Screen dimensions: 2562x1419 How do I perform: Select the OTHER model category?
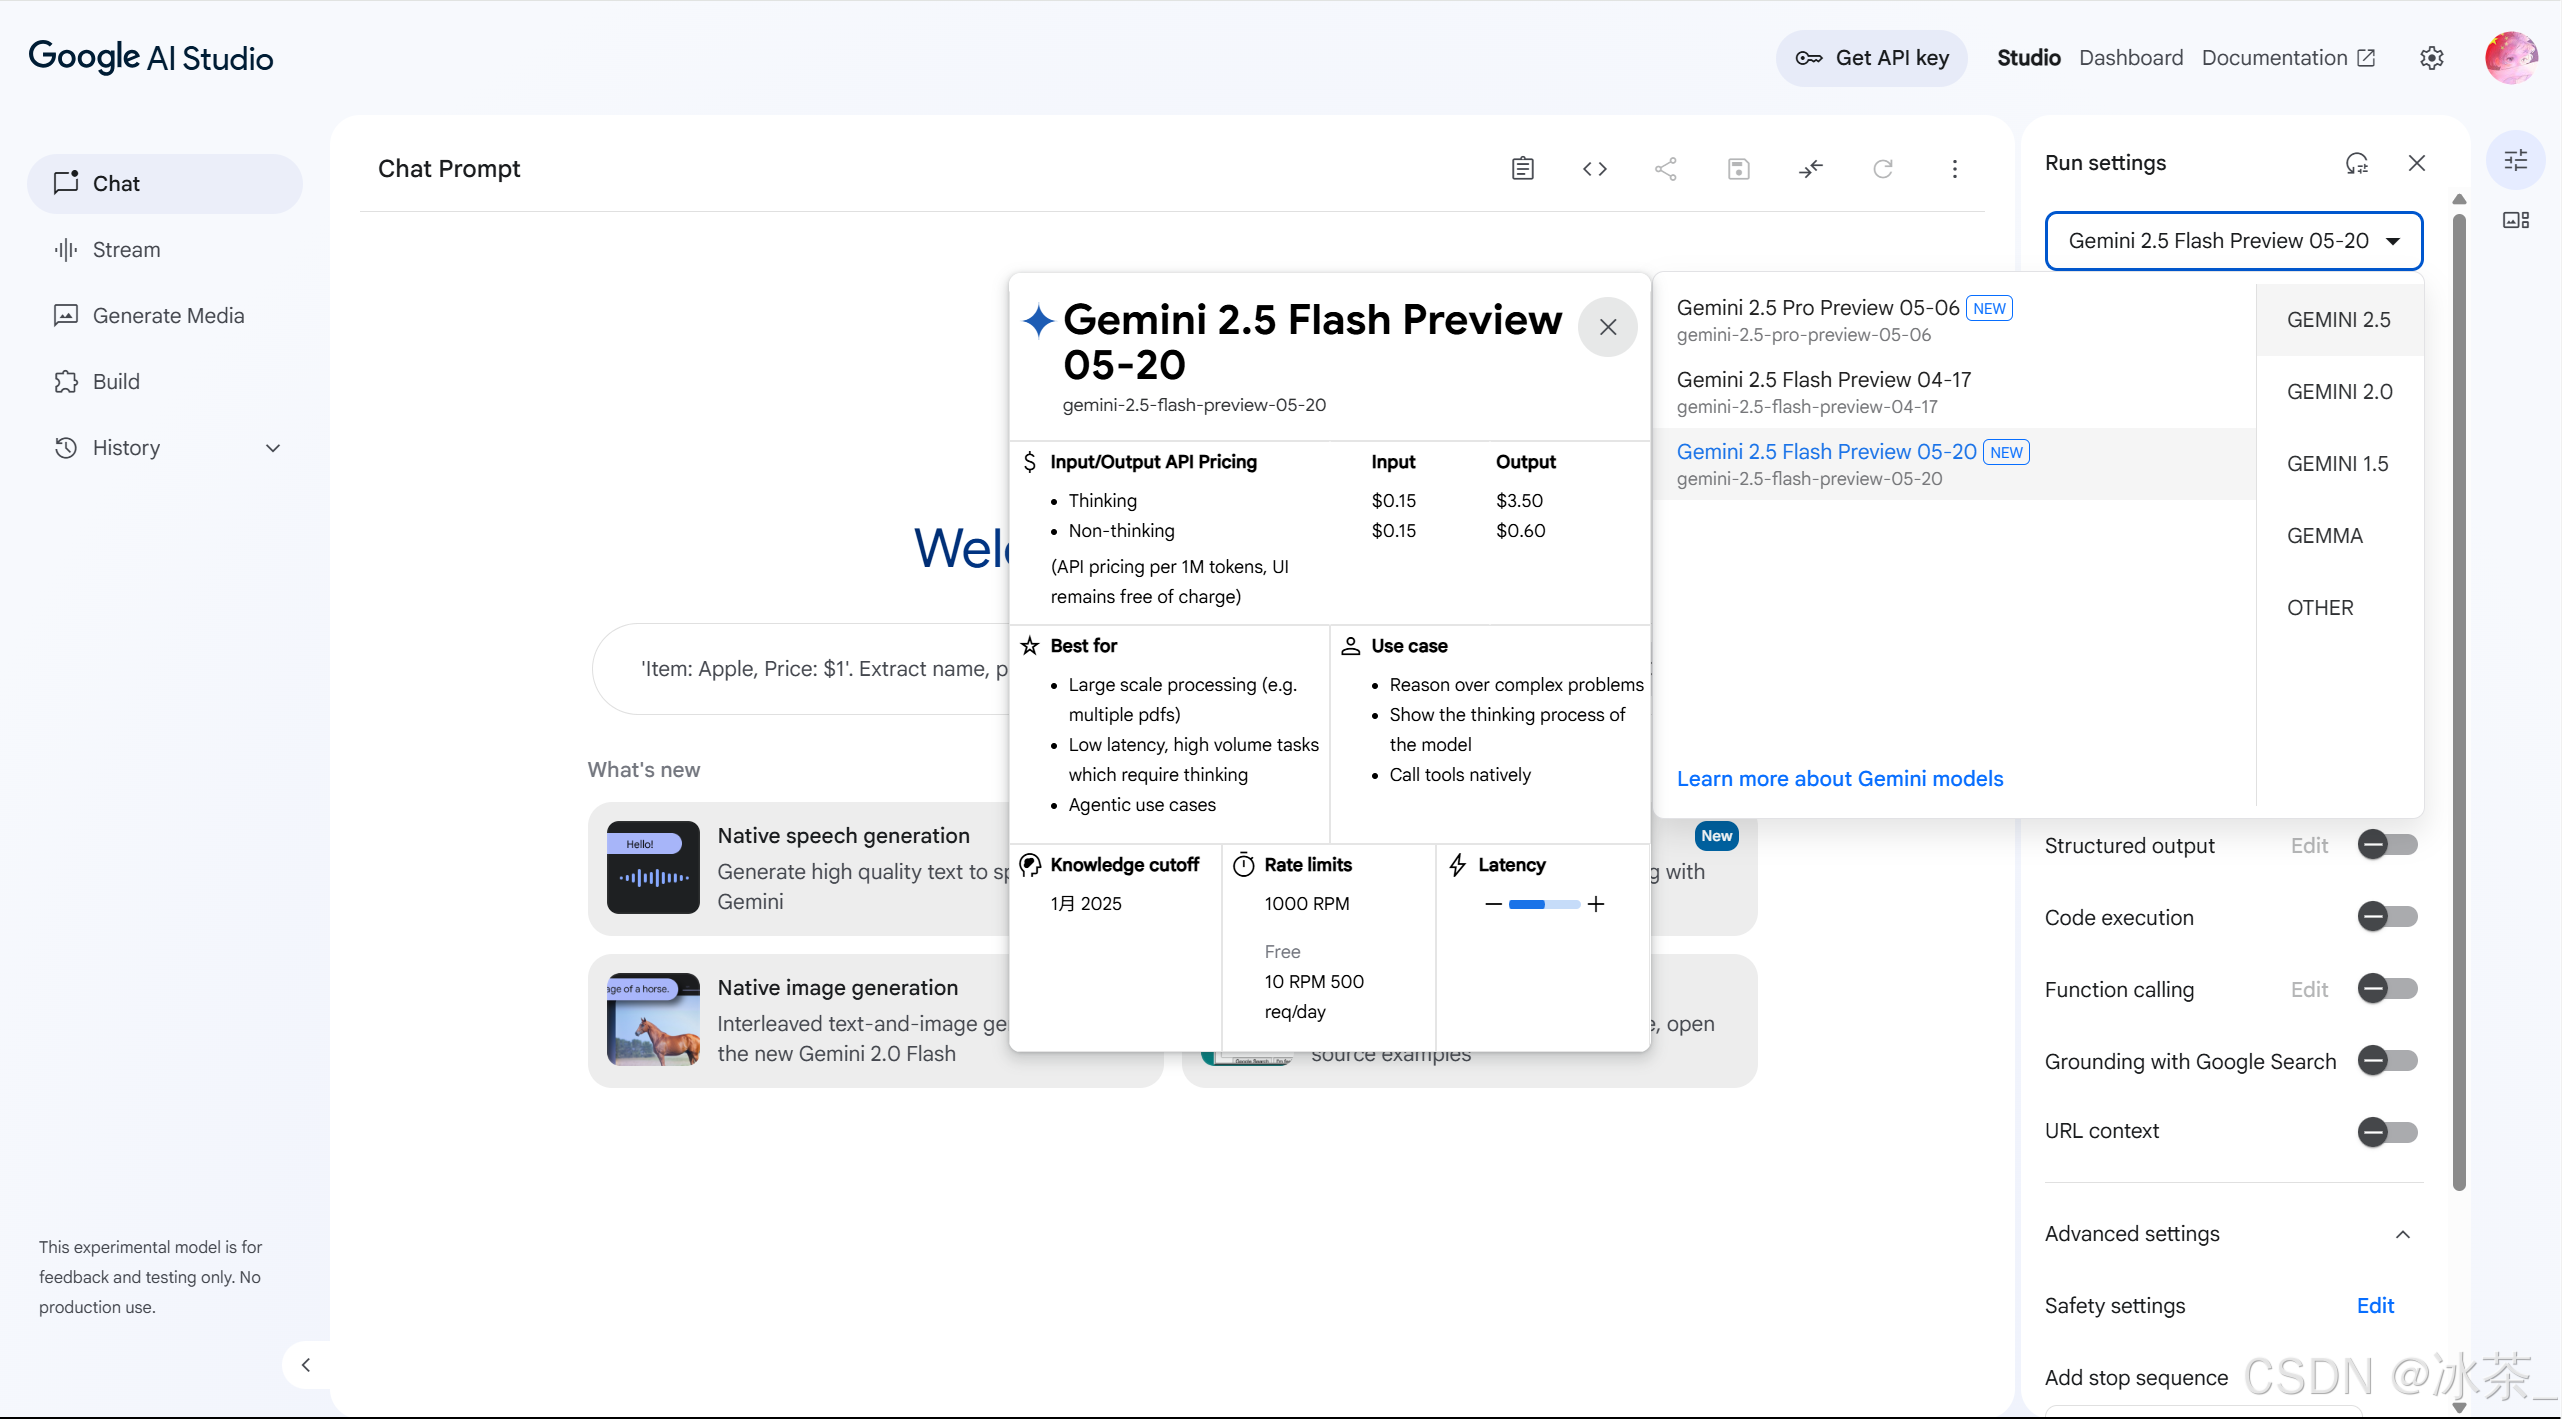[x=2339, y=608]
